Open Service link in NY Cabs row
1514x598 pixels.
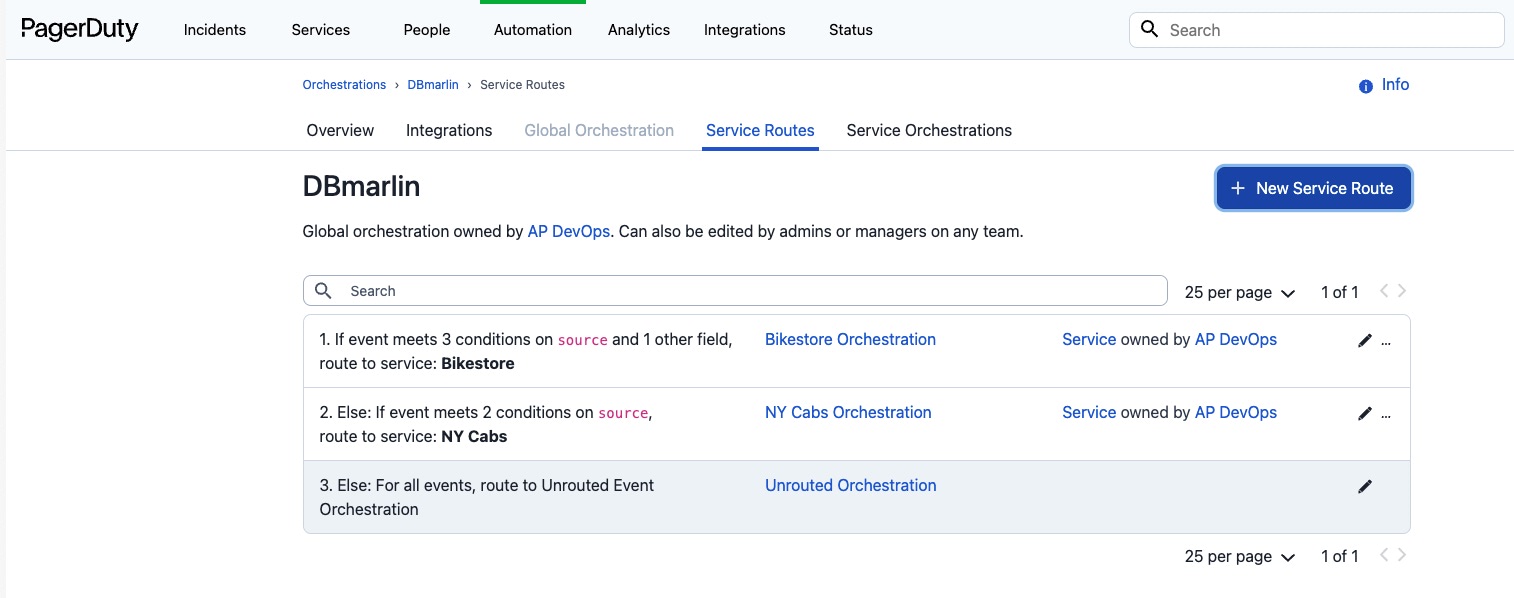pyautogui.click(x=1089, y=412)
